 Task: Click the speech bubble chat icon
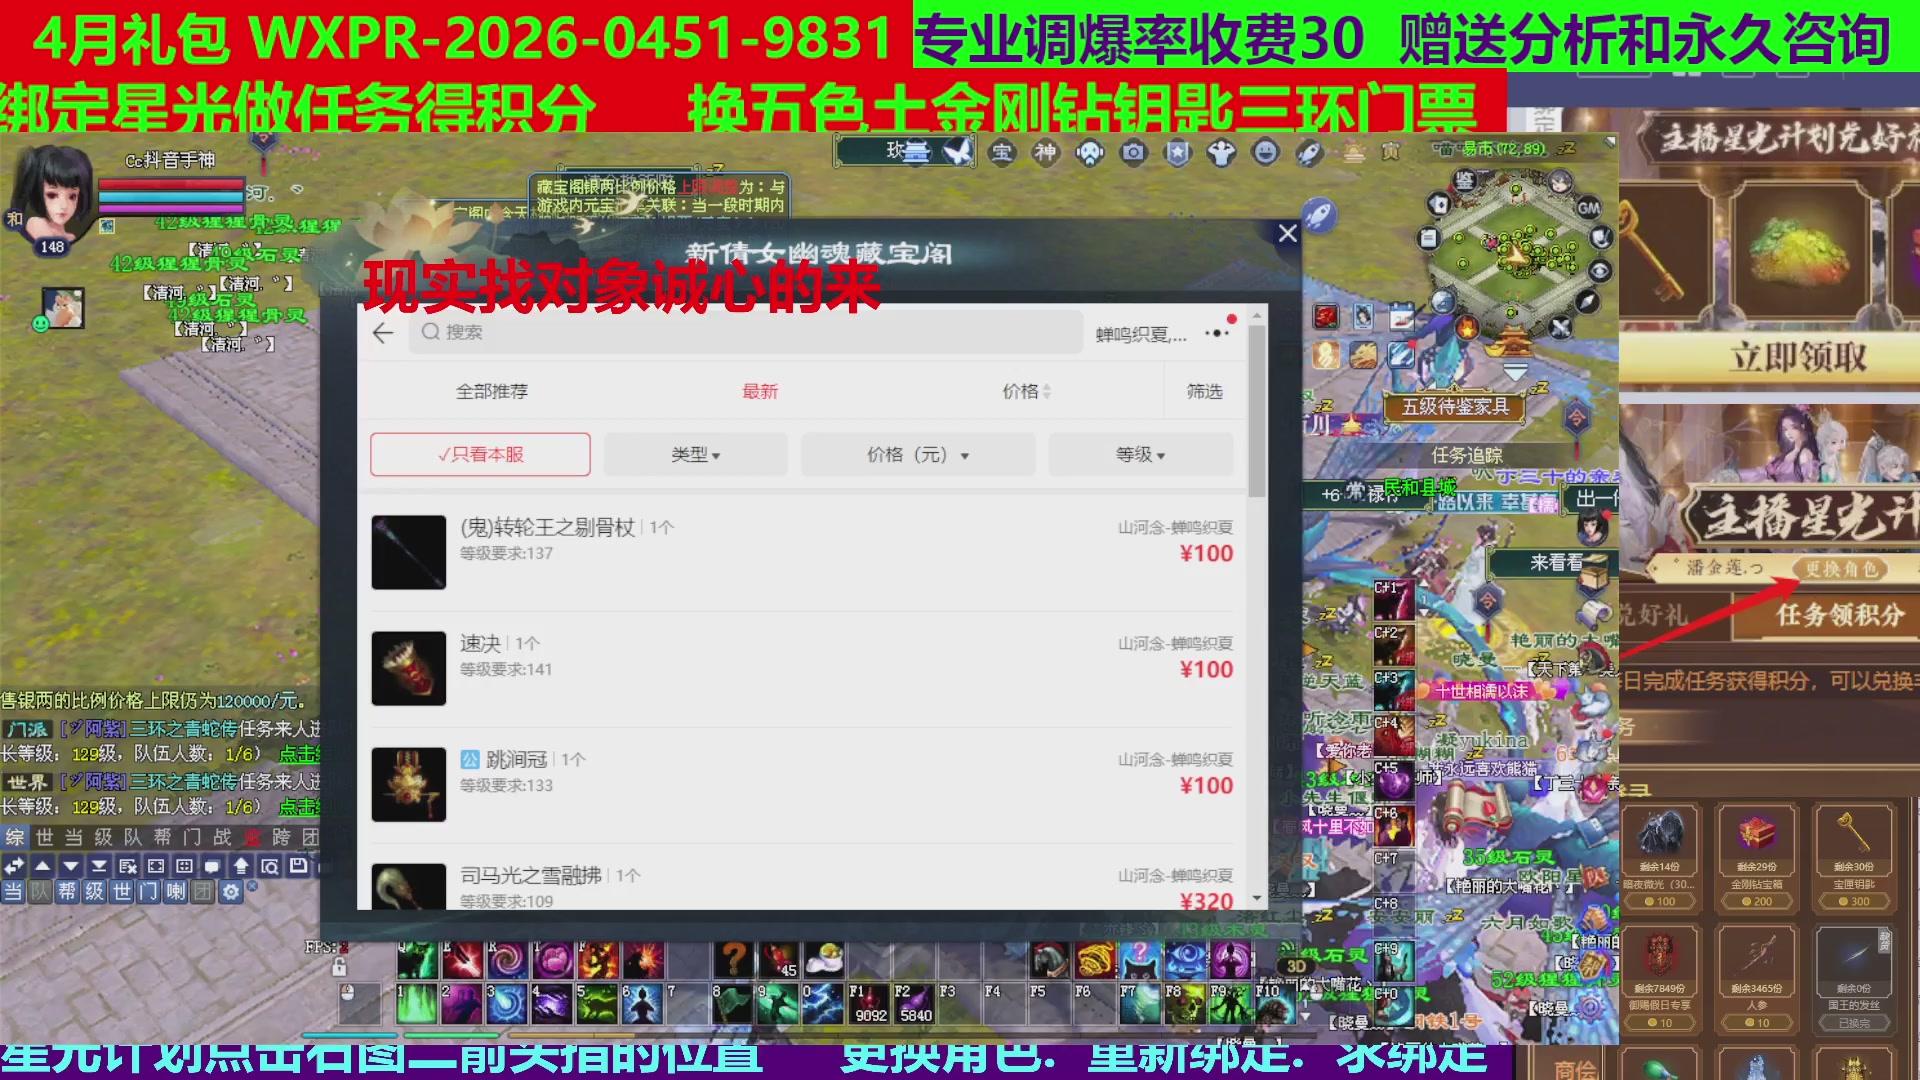tap(212, 866)
